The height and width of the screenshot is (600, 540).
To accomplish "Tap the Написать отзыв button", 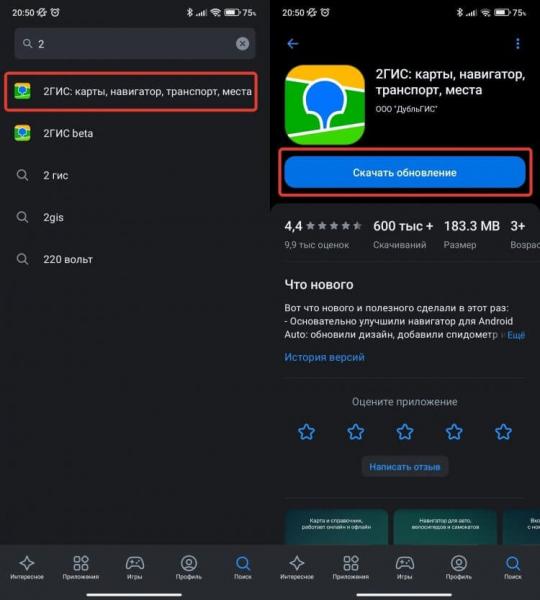I will pos(405,466).
